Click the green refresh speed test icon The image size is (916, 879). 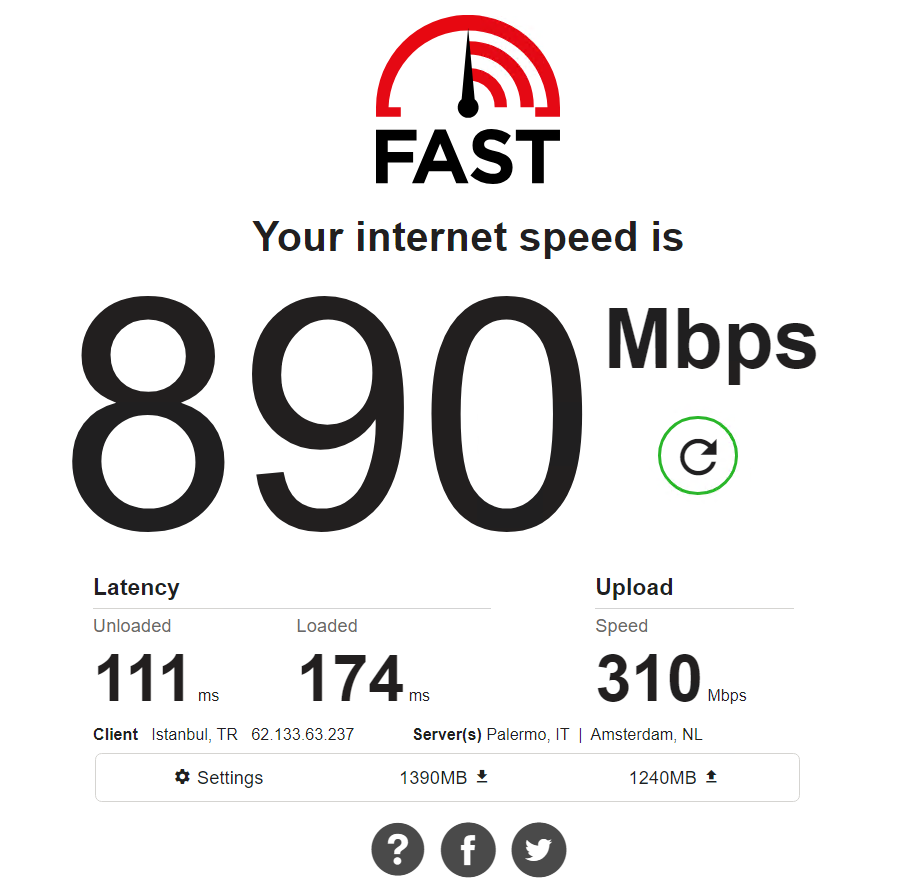pos(698,455)
